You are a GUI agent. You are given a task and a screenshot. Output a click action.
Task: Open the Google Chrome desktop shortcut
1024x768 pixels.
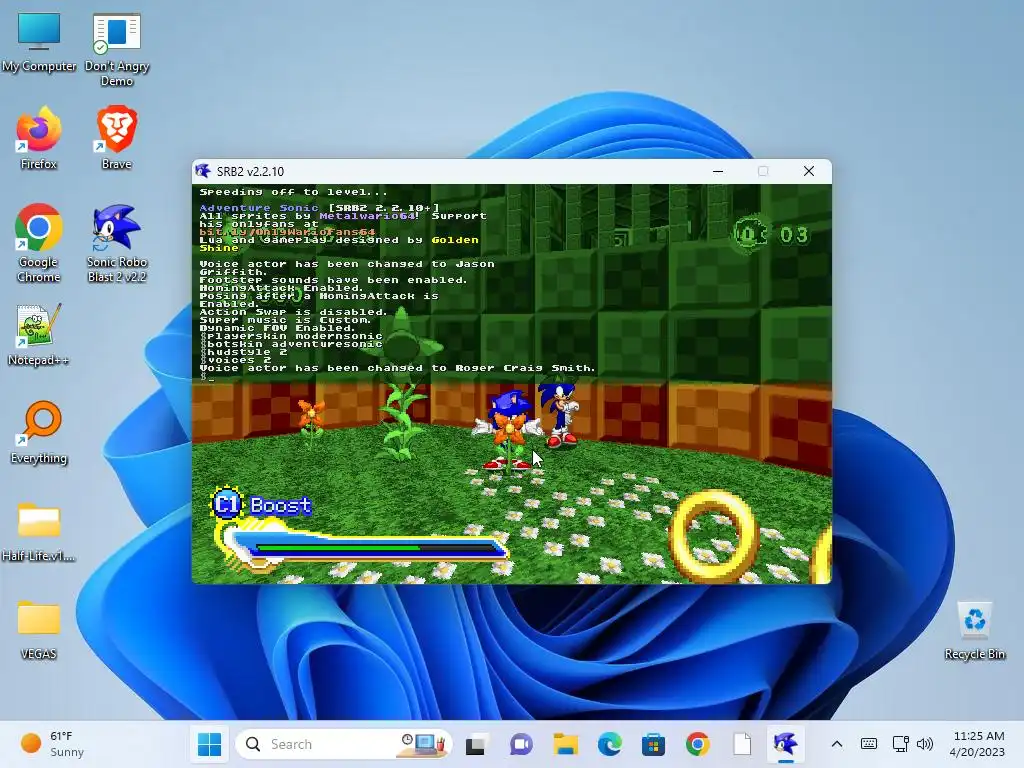(39, 243)
